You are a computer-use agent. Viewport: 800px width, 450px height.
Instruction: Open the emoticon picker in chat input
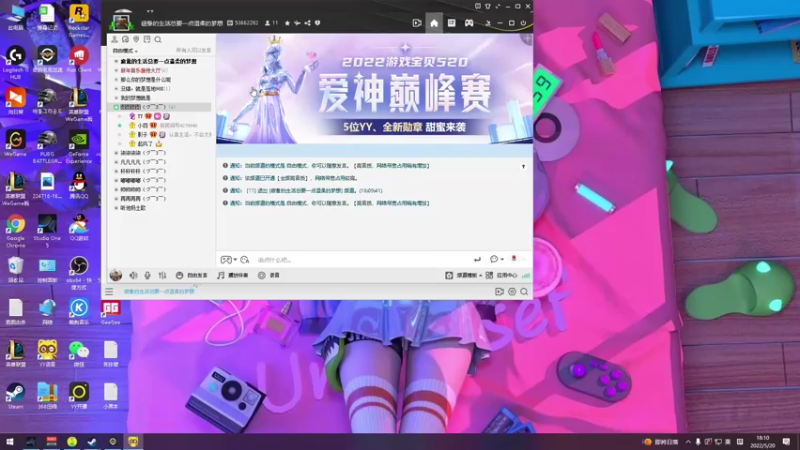point(244,260)
